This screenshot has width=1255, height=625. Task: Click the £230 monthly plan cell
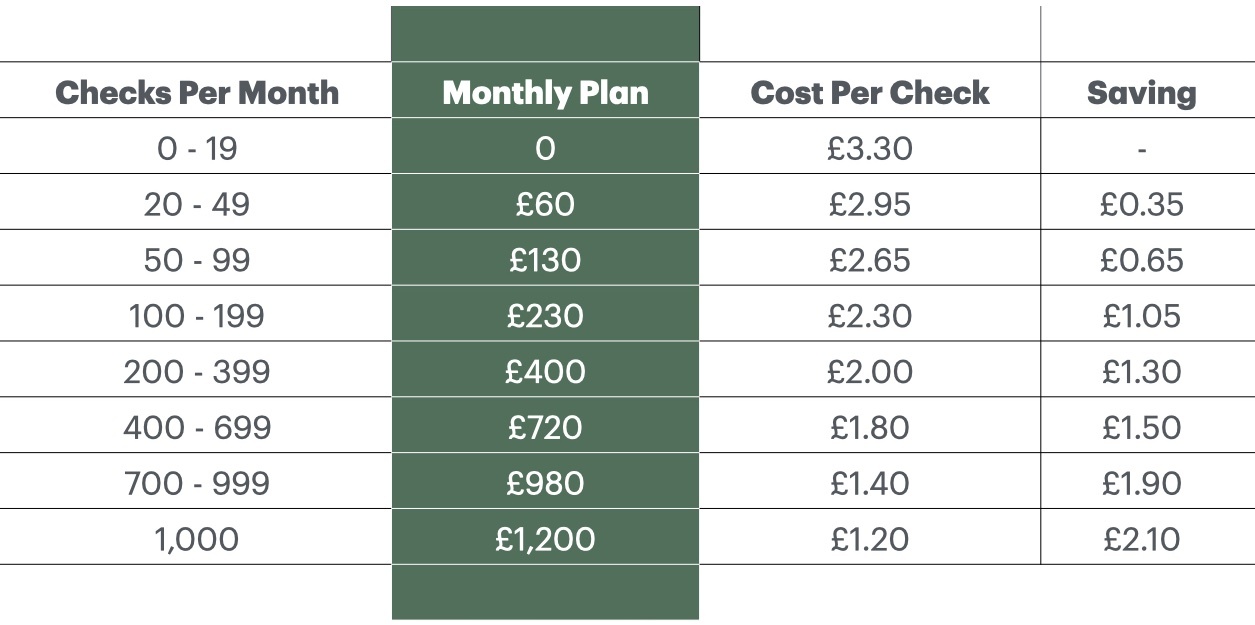click(545, 317)
